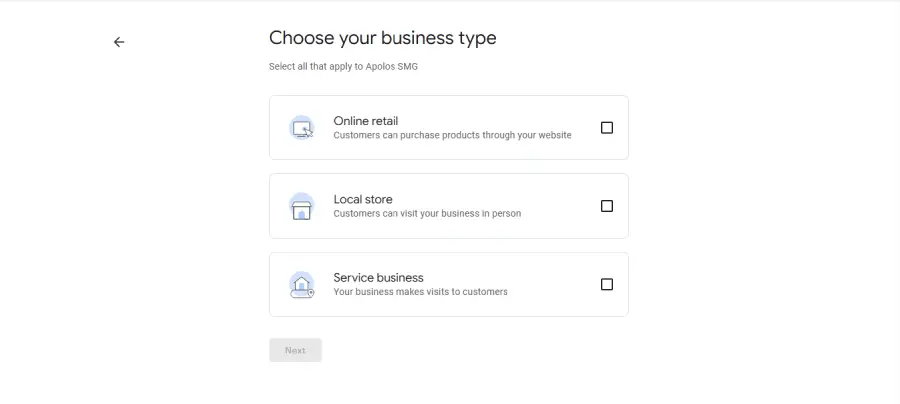The height and width of the screenshot is (404, 900).
Task: Select the 'Local store' title text
Action: pyautogui.click(x=363, y=199)
